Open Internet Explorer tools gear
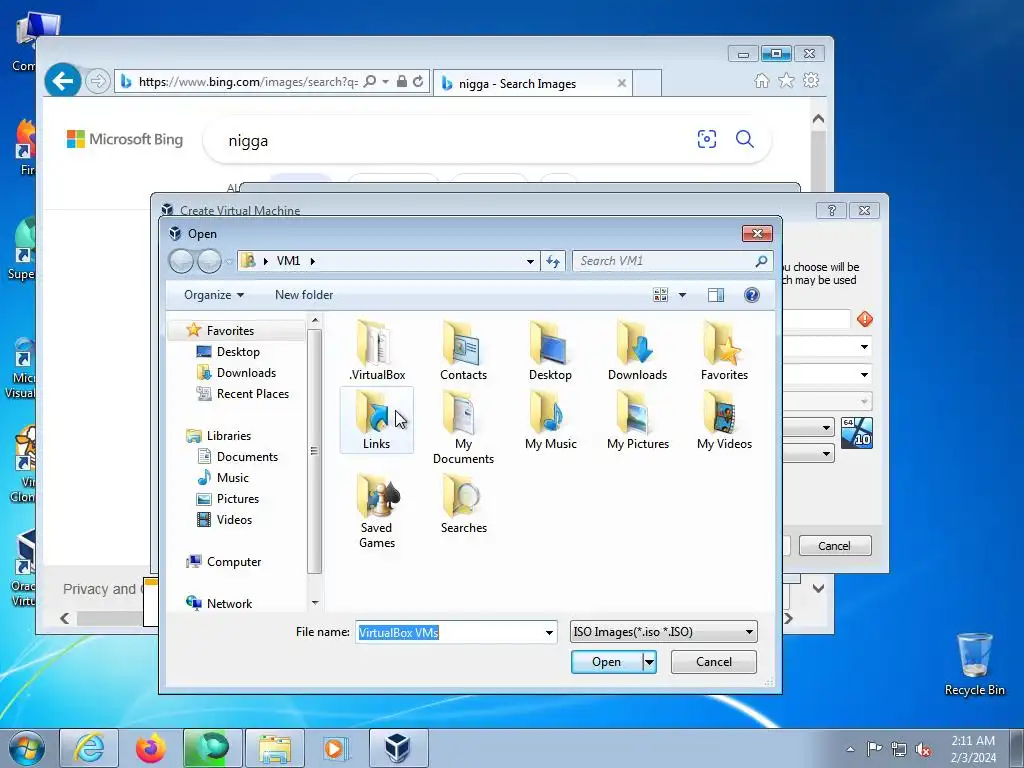The height and width of the screenshot is (768, 1024). 811,80
